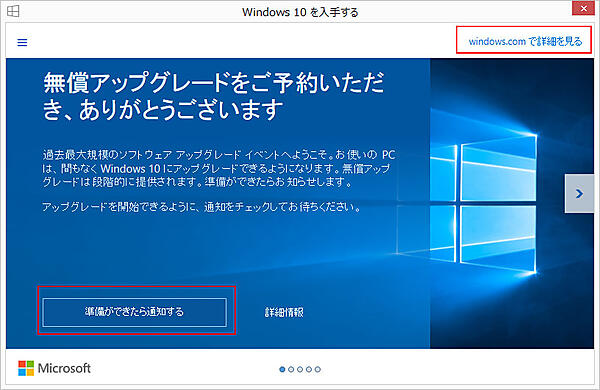This screenshot has width=600, height=390.
Task: Click "準備ができたら通知する" button
Action: point(134,312)
